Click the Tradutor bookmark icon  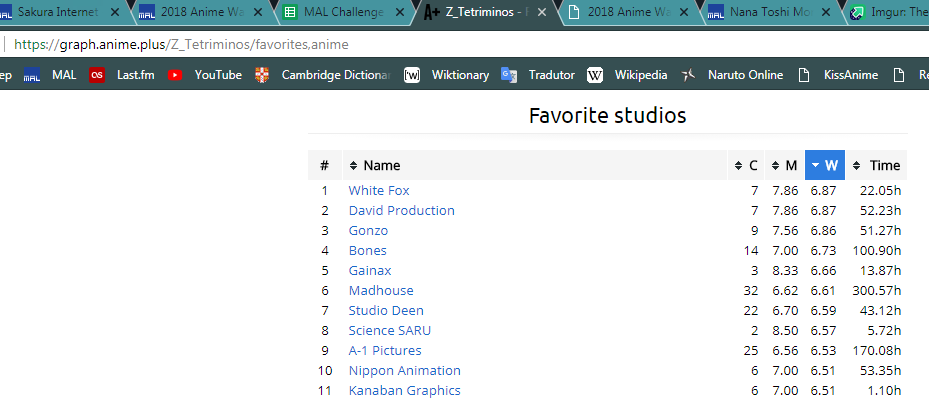pos(509,75)
